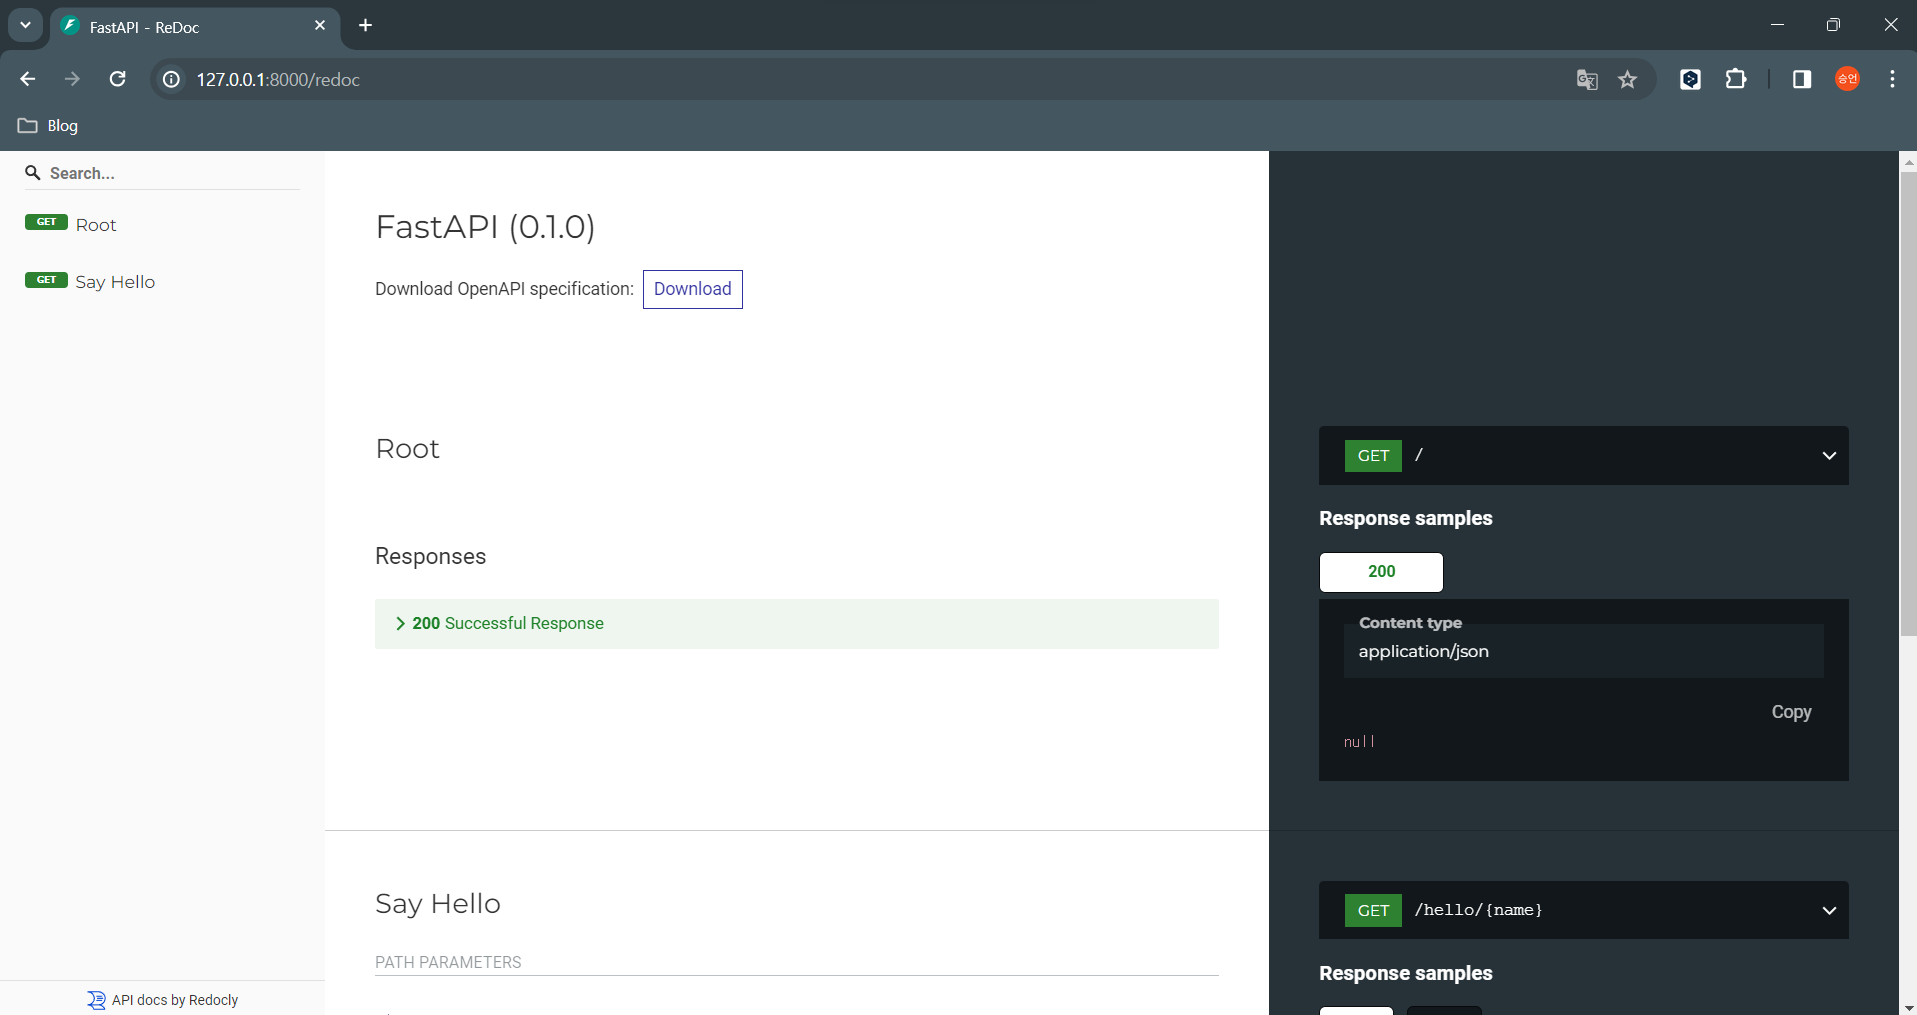
Task: Click the null response value
Action: [x=1359, y=742]
